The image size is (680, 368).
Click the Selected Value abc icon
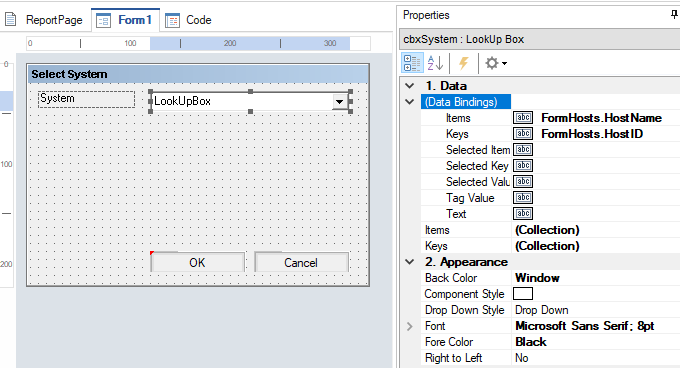click(x=523, y=182)
